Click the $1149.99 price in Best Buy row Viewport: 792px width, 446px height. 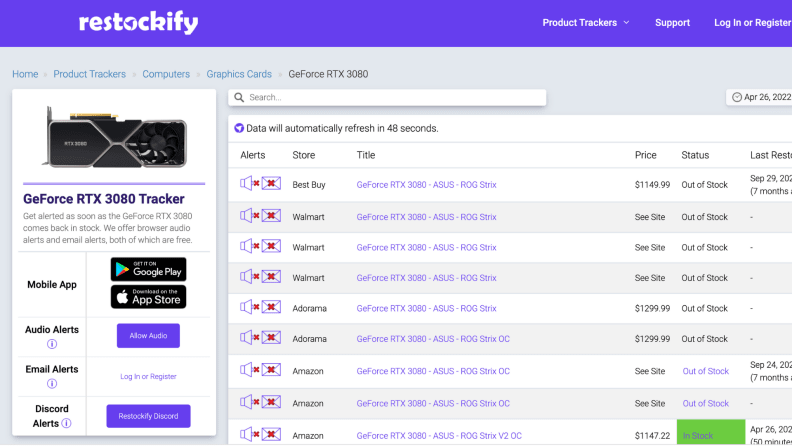point(653,185)
